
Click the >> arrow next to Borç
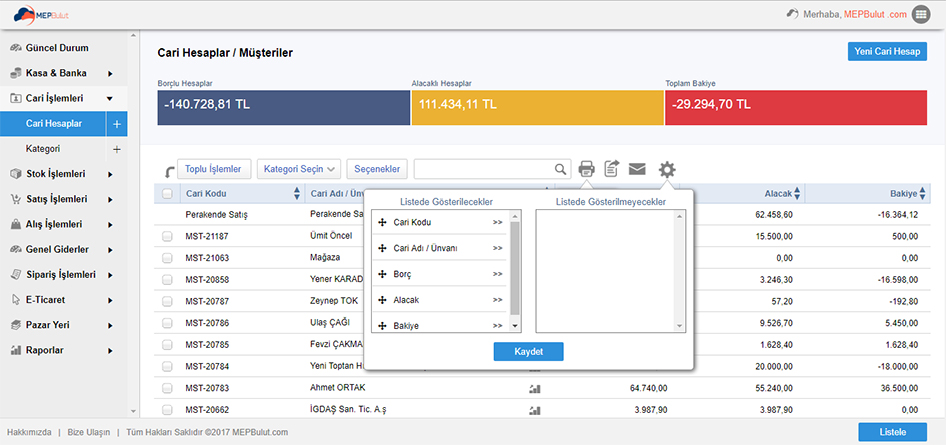pos(497,274)
